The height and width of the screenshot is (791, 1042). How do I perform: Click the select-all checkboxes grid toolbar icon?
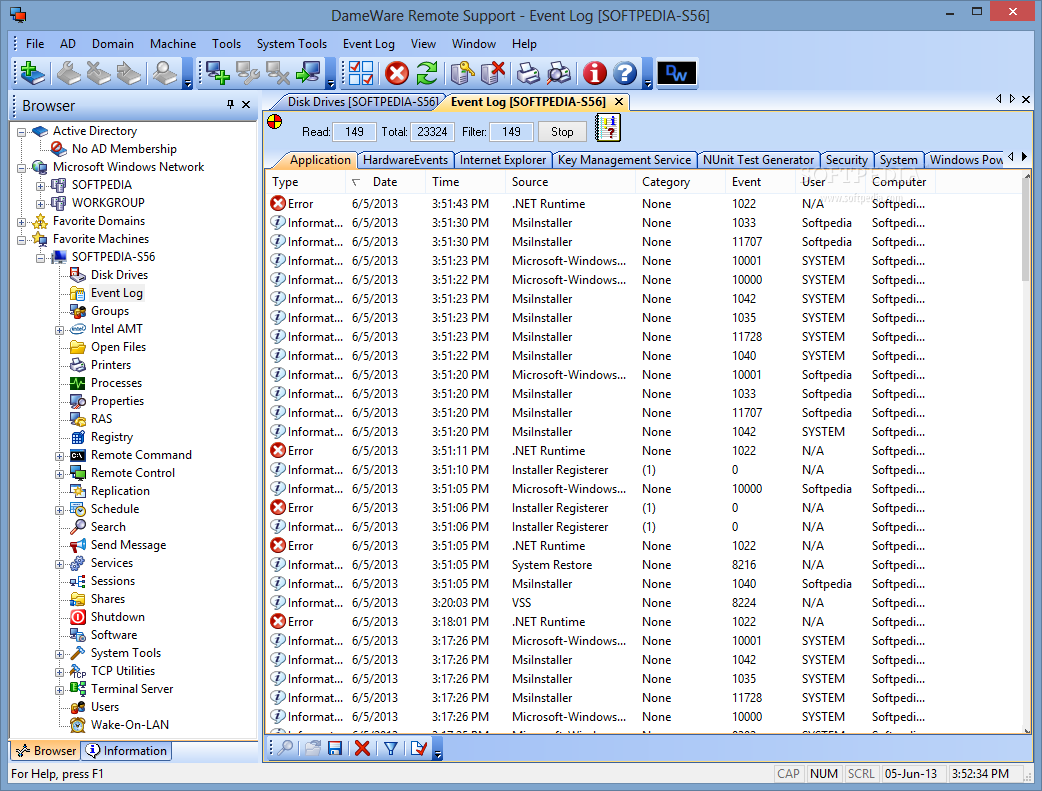(361, 73)
